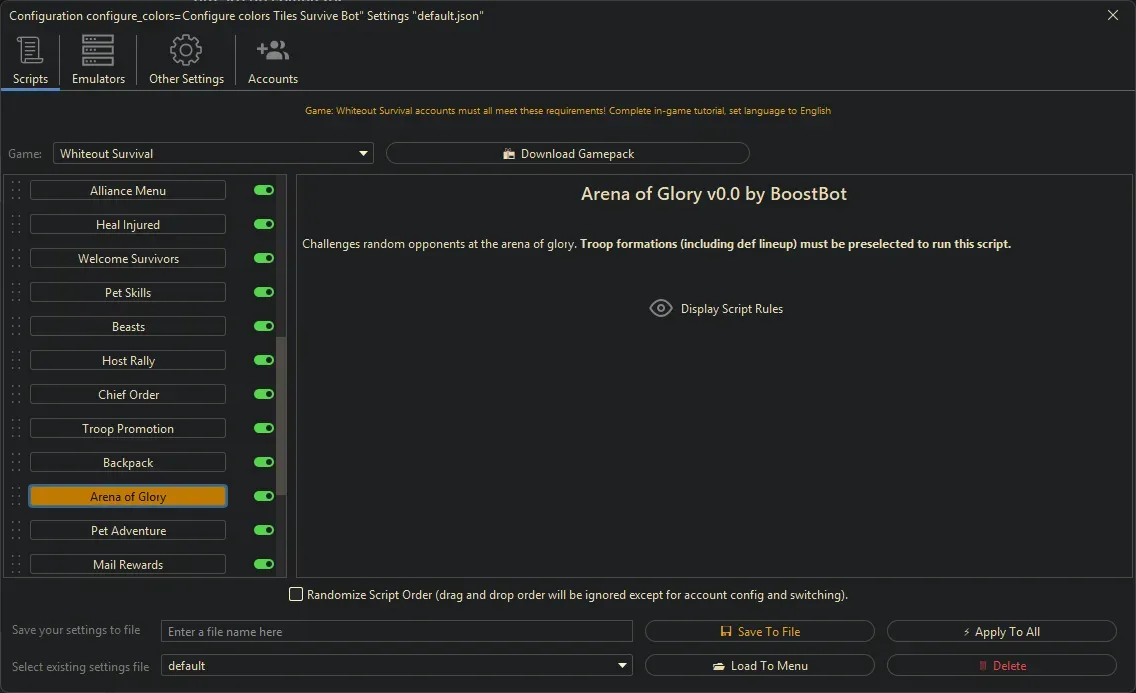Disable the Heal Injured script toggle
Image resolution: width=1136 pixels, height=693 pixels.
(x=264, y=225)
